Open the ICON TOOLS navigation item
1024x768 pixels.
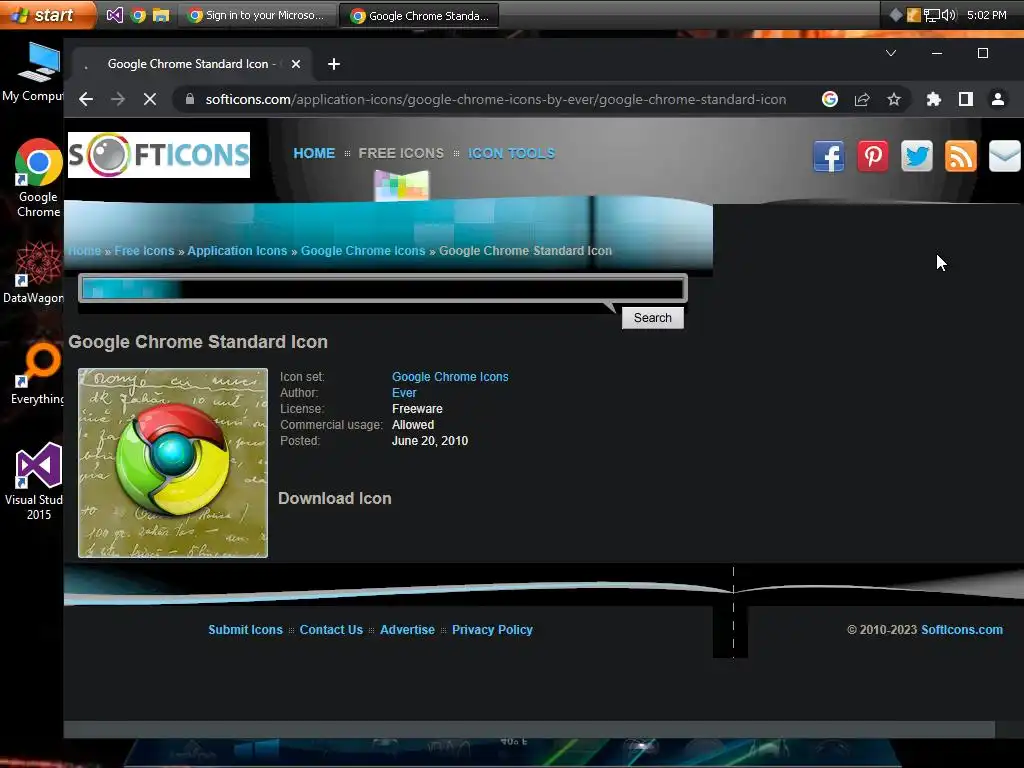[x=511, y=153]
